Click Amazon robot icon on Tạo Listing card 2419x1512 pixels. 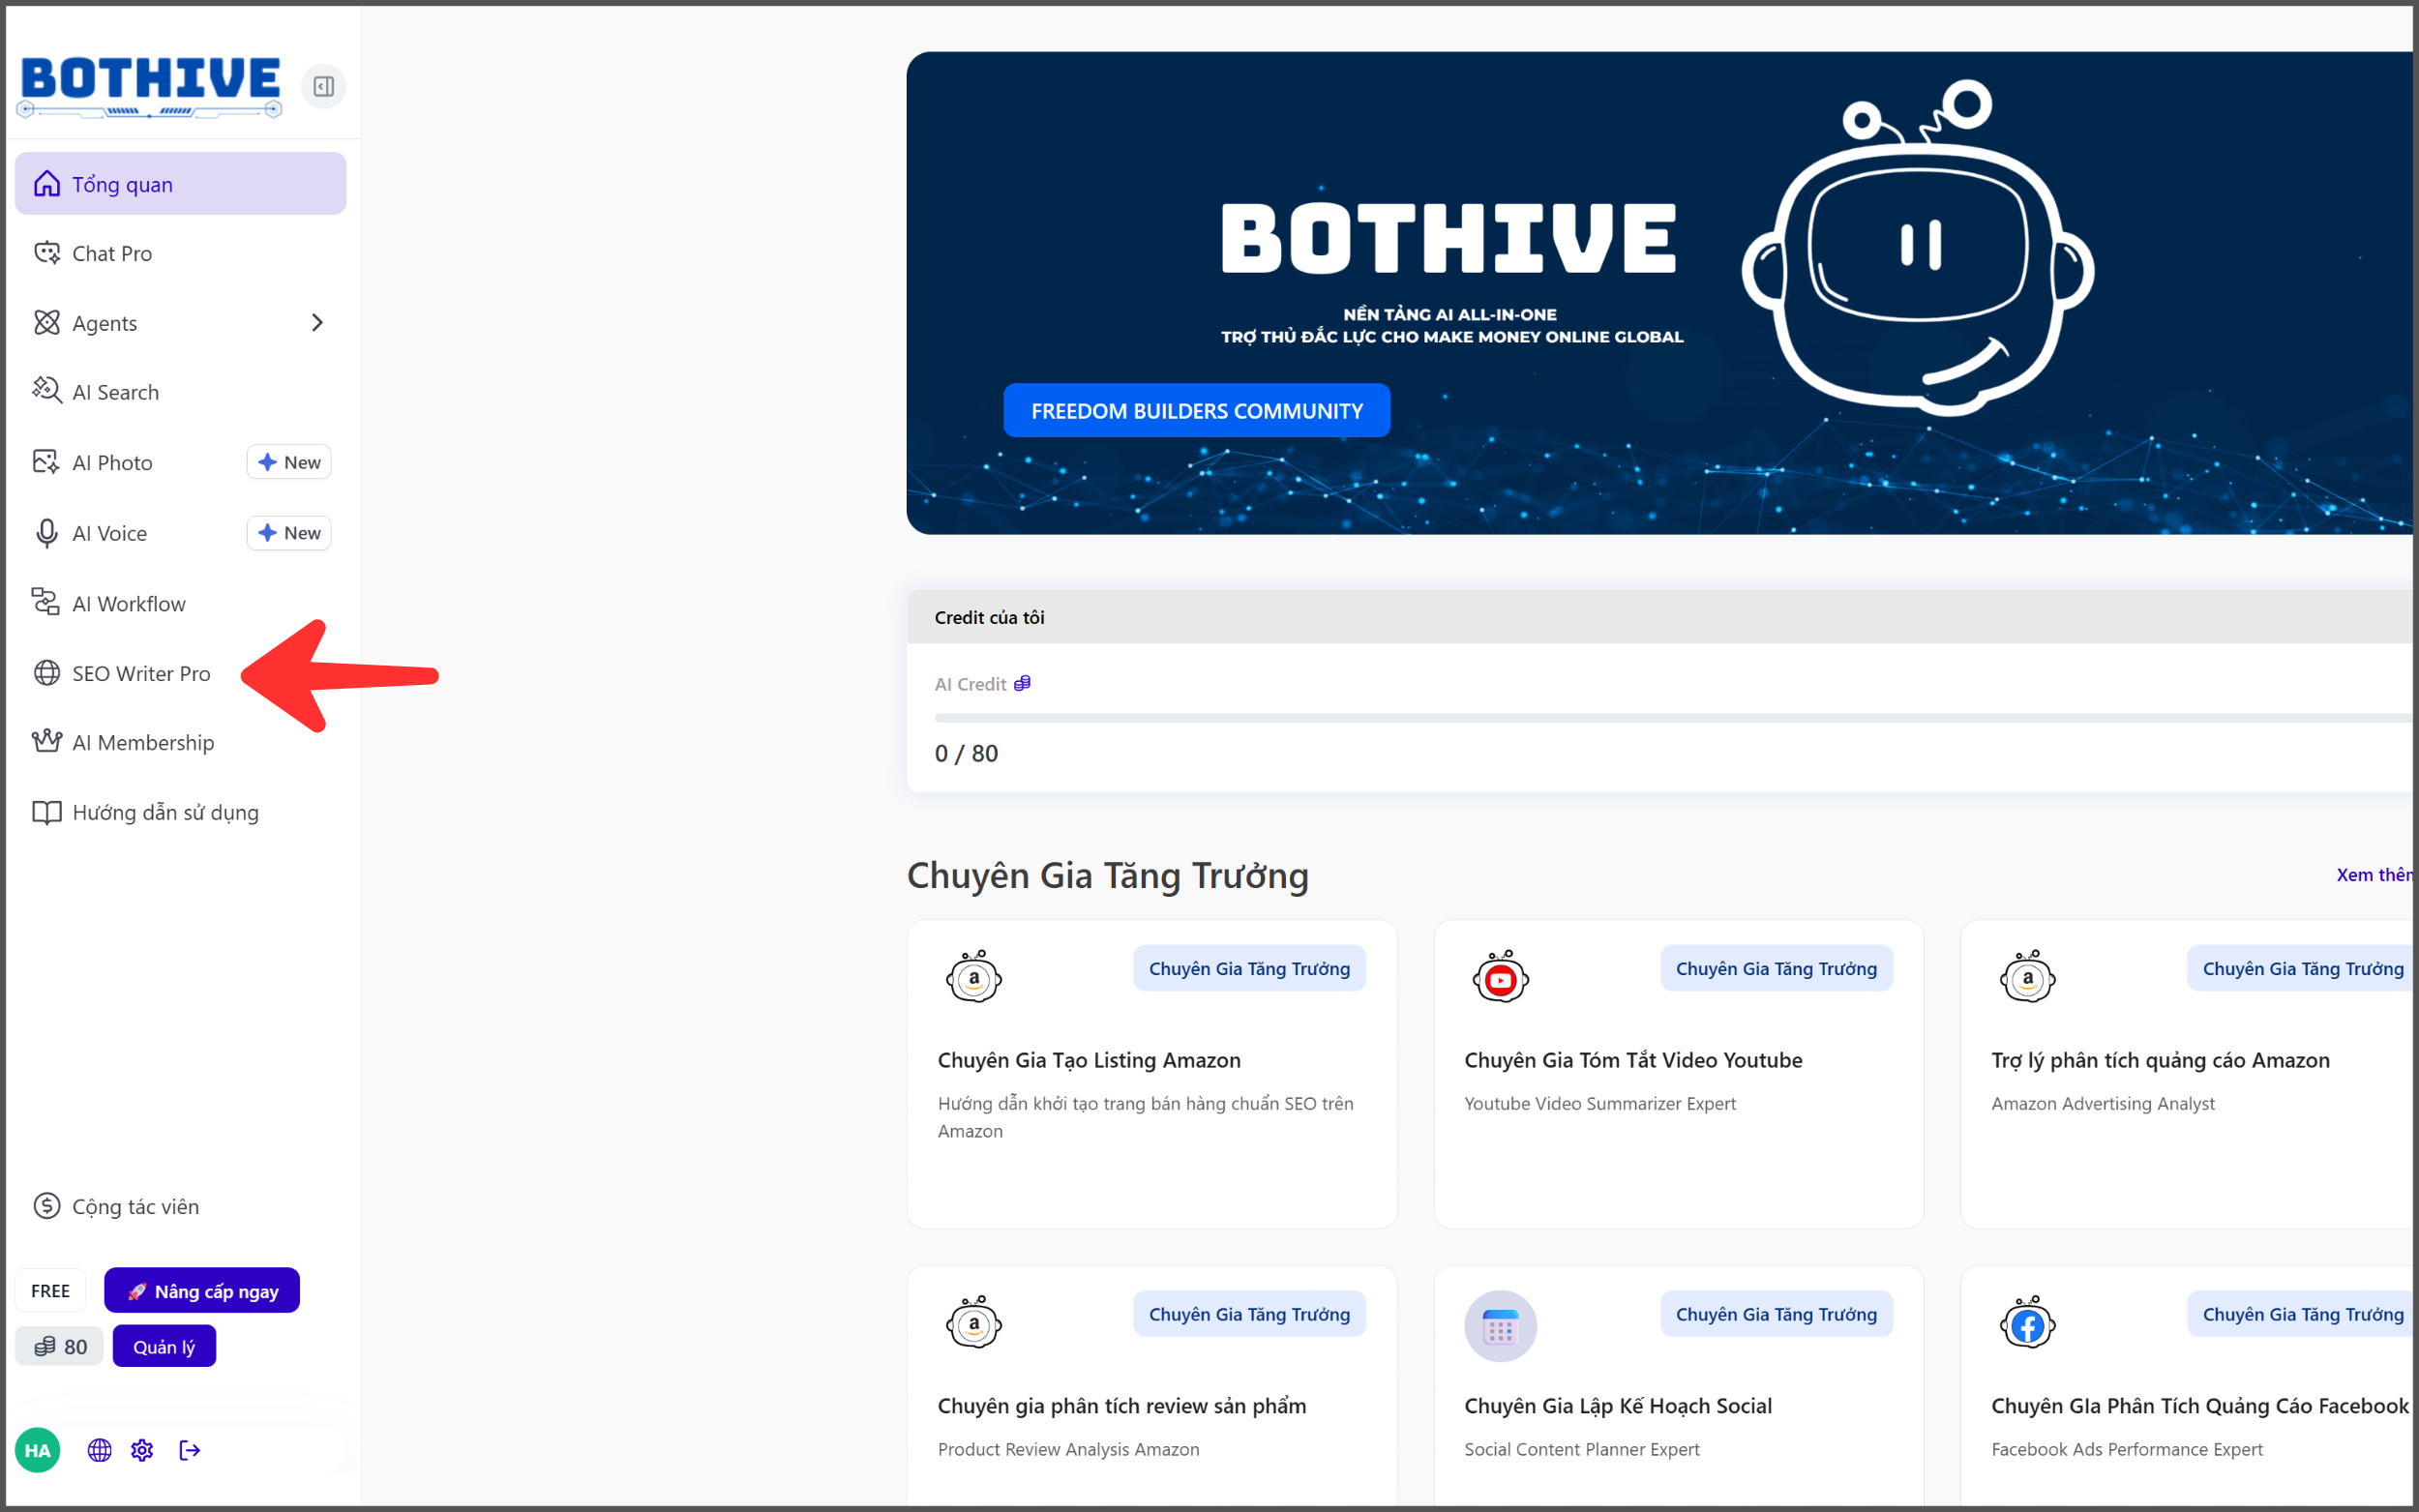click(974, 977)
